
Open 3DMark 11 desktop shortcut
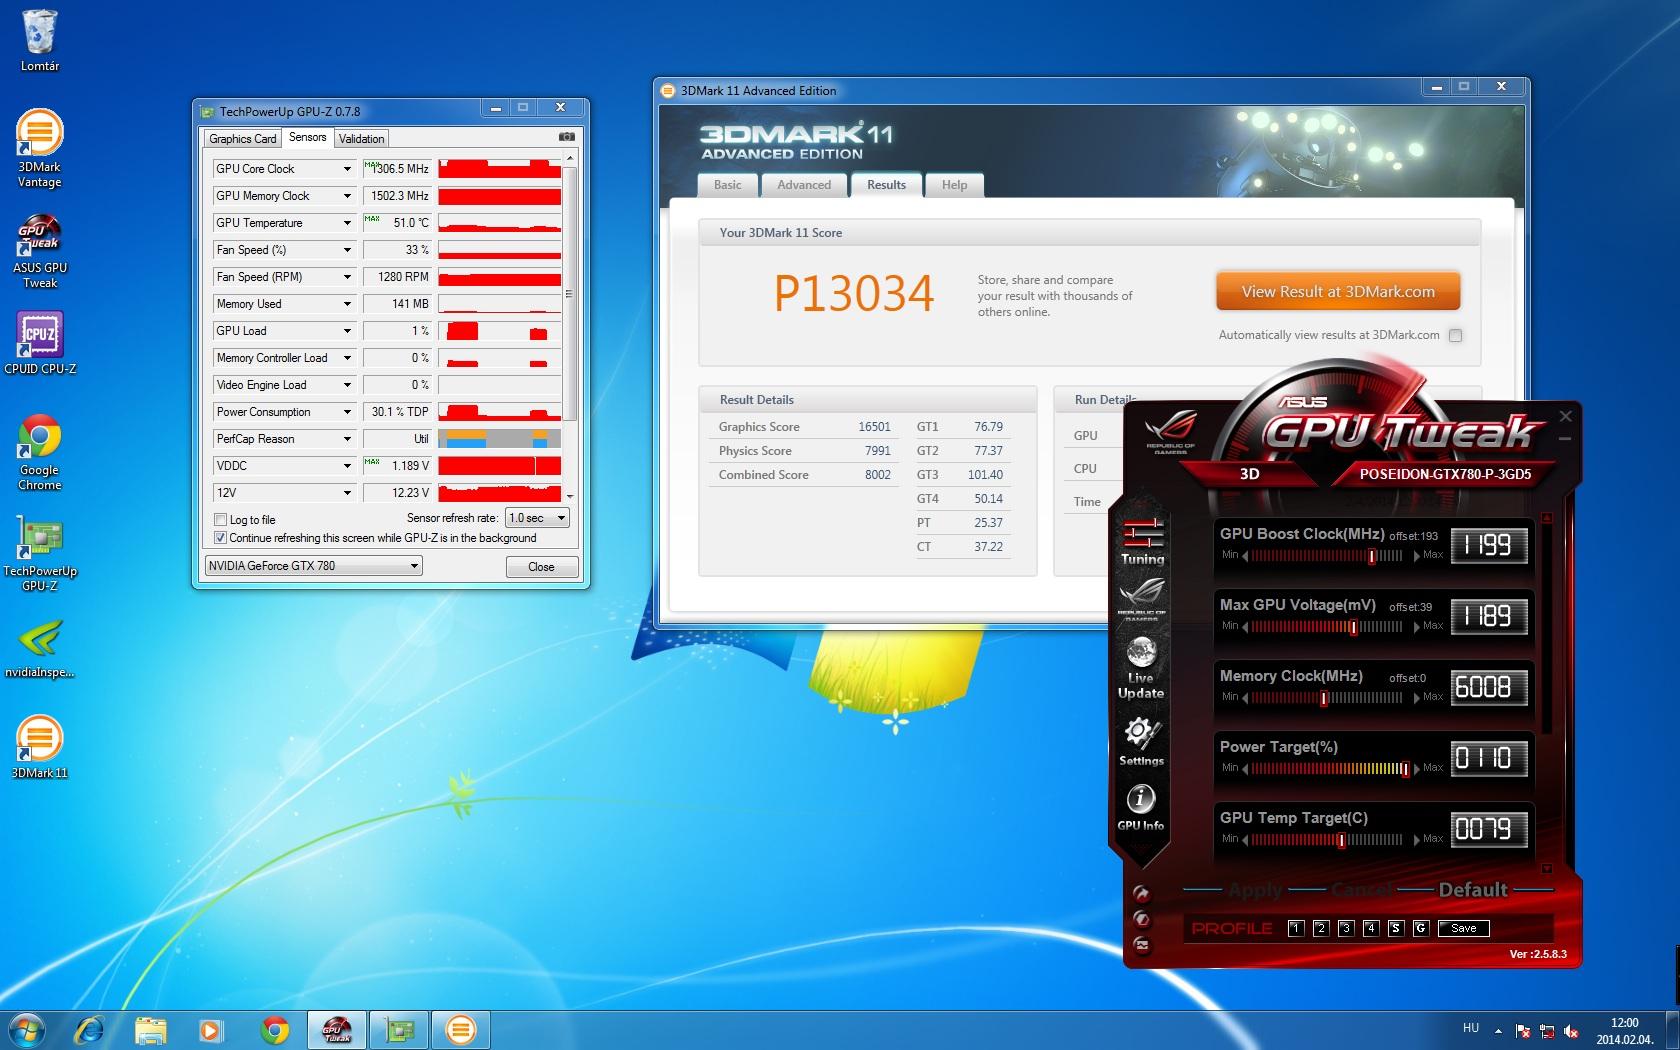tap(40, 748)
